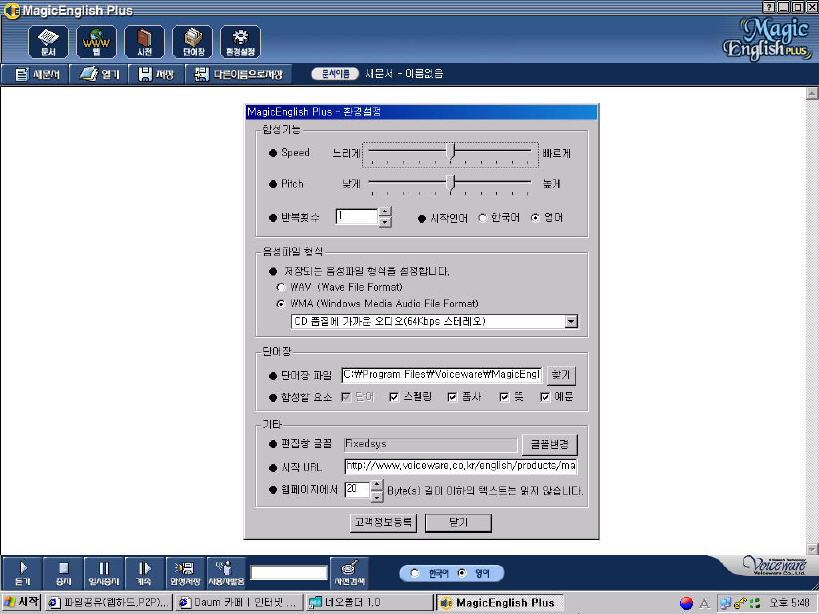This screenshot has height=614, width=819.
Task: Save the document with 저장
Action: coord(156,75)
